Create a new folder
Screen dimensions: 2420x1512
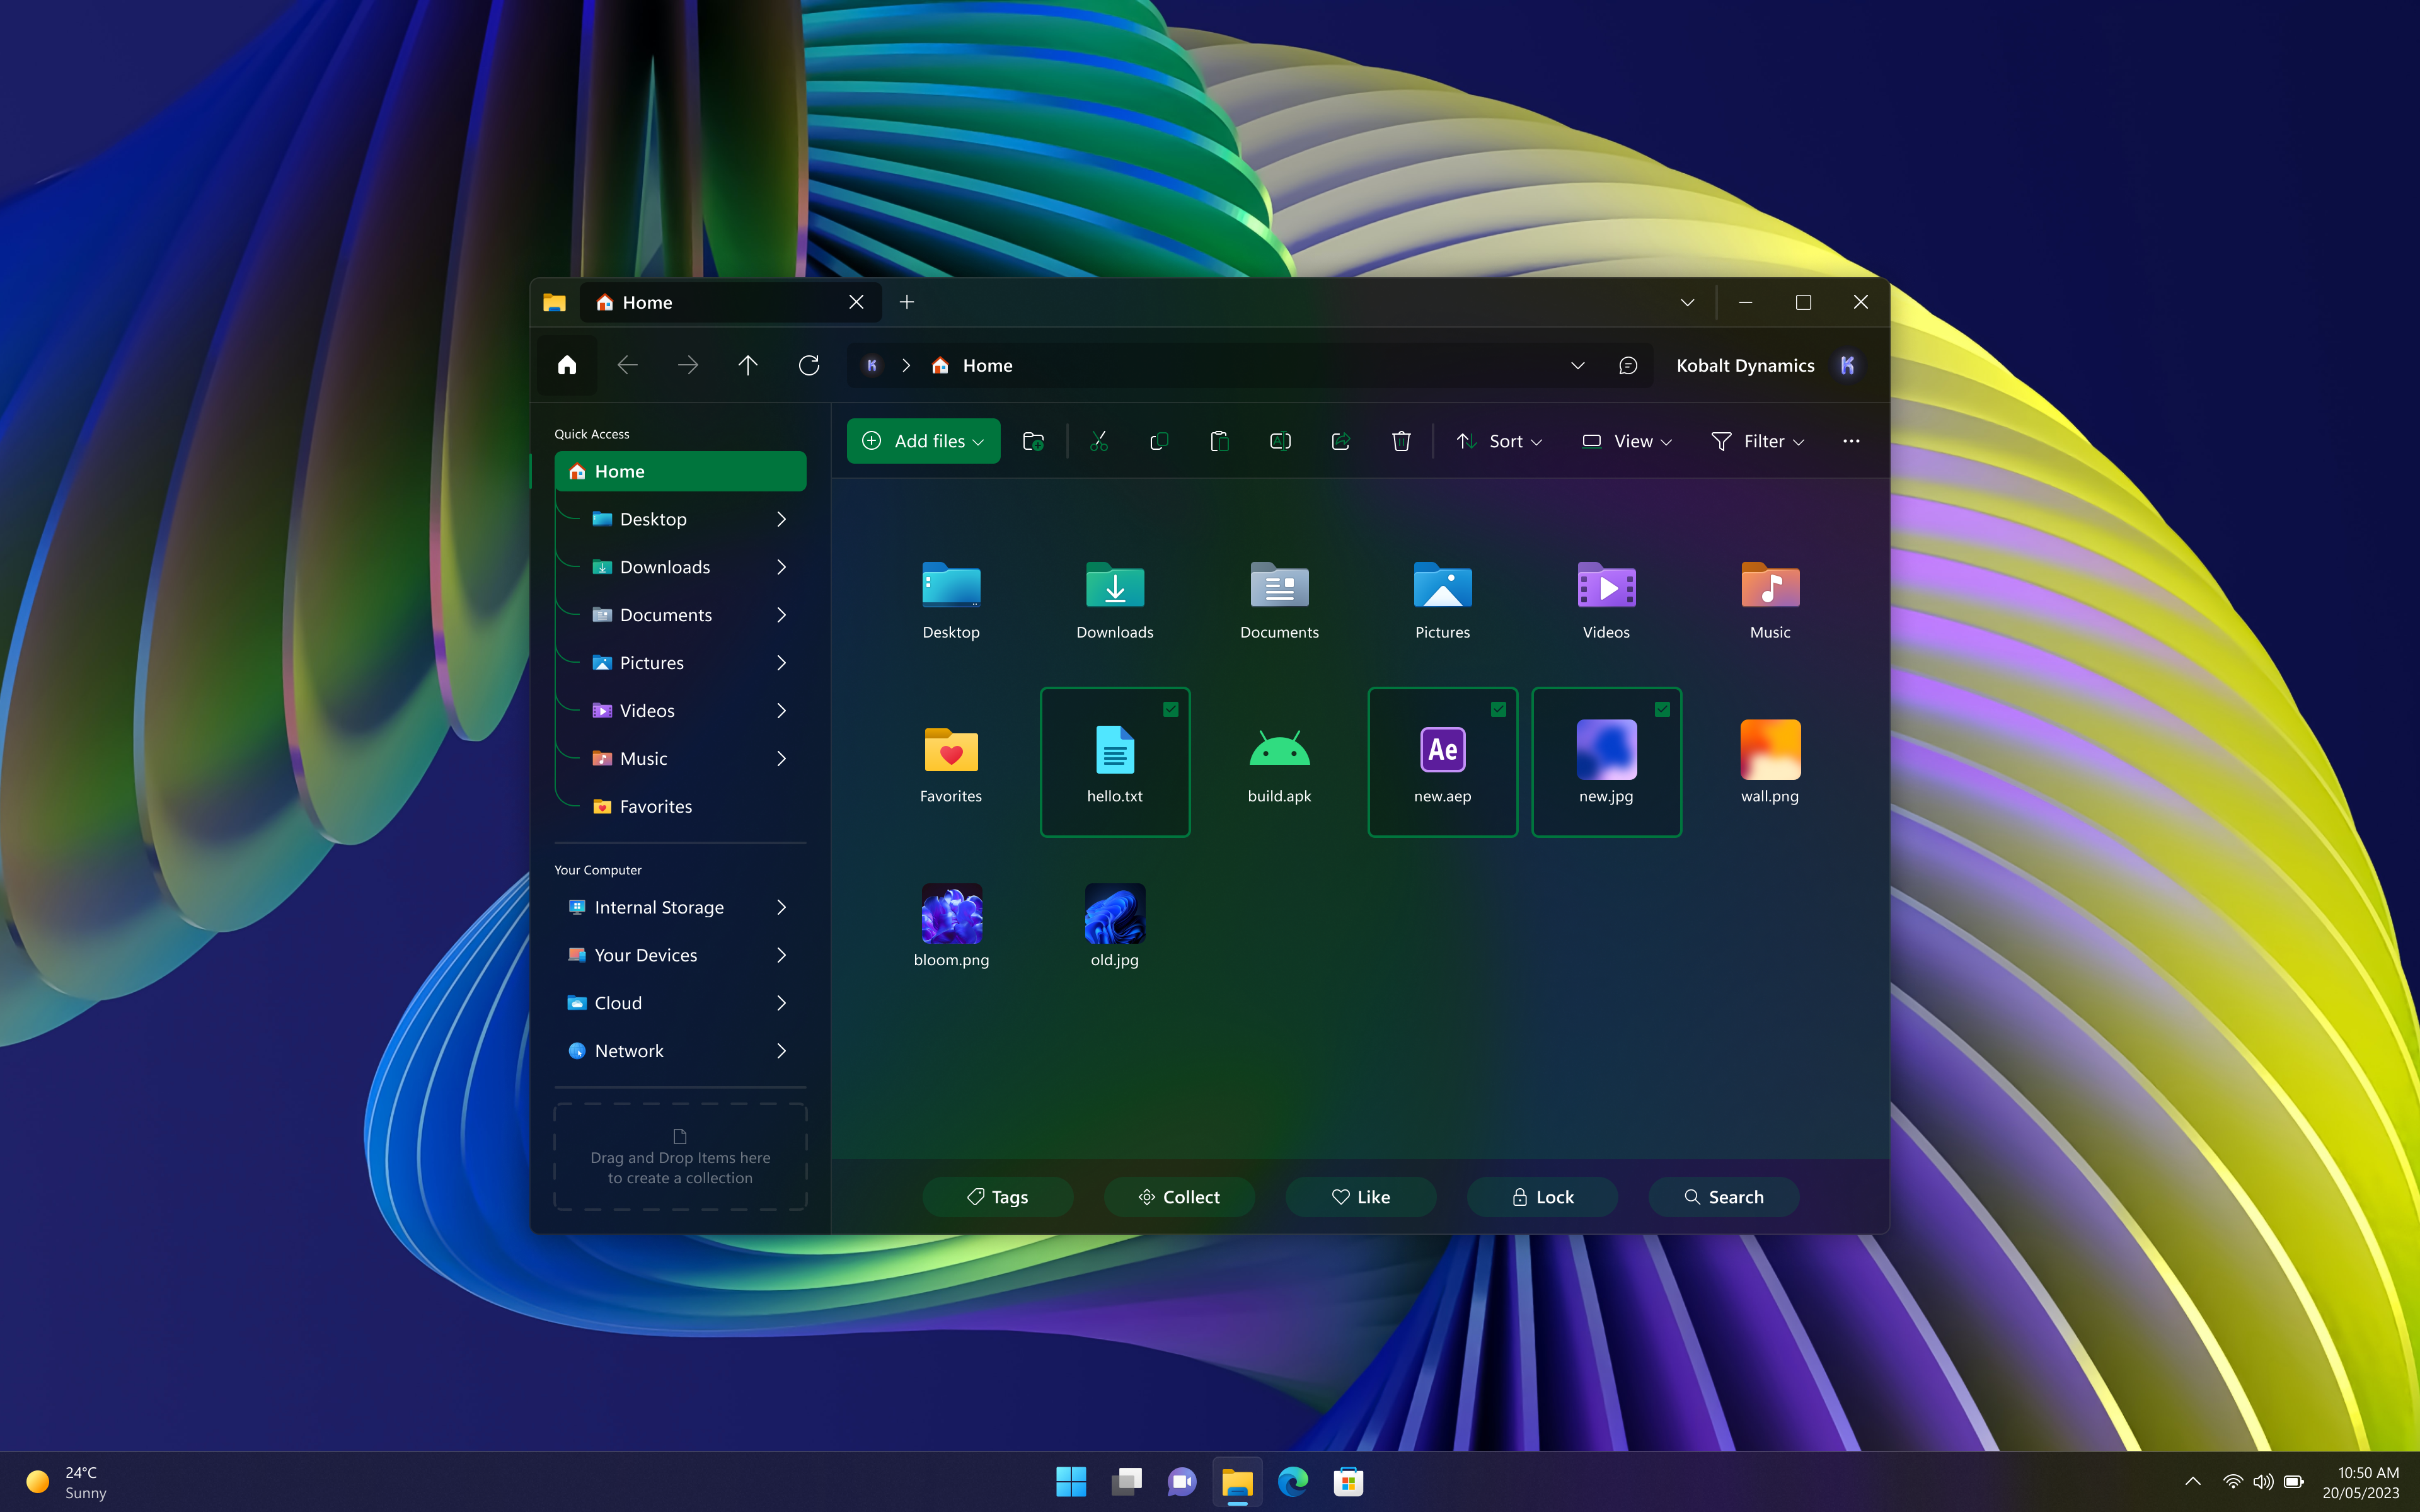[1034, 440]
